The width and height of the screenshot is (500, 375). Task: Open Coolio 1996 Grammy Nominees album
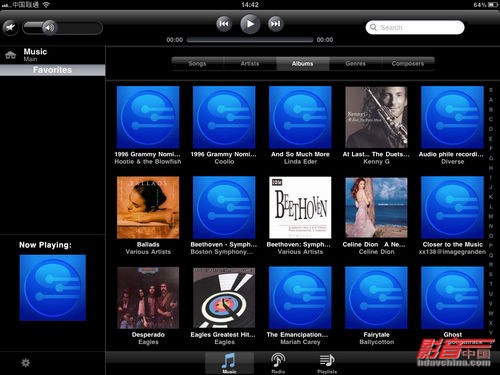coord(224,117)
